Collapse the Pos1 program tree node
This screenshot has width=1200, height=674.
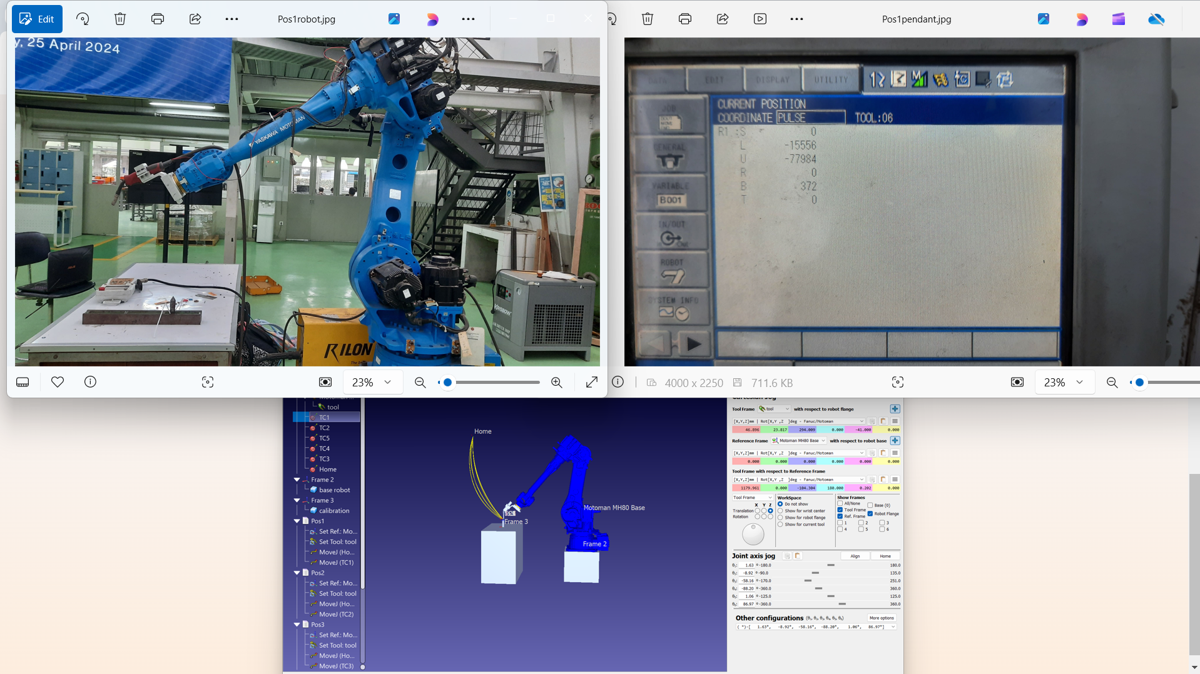tap(297, 521)
